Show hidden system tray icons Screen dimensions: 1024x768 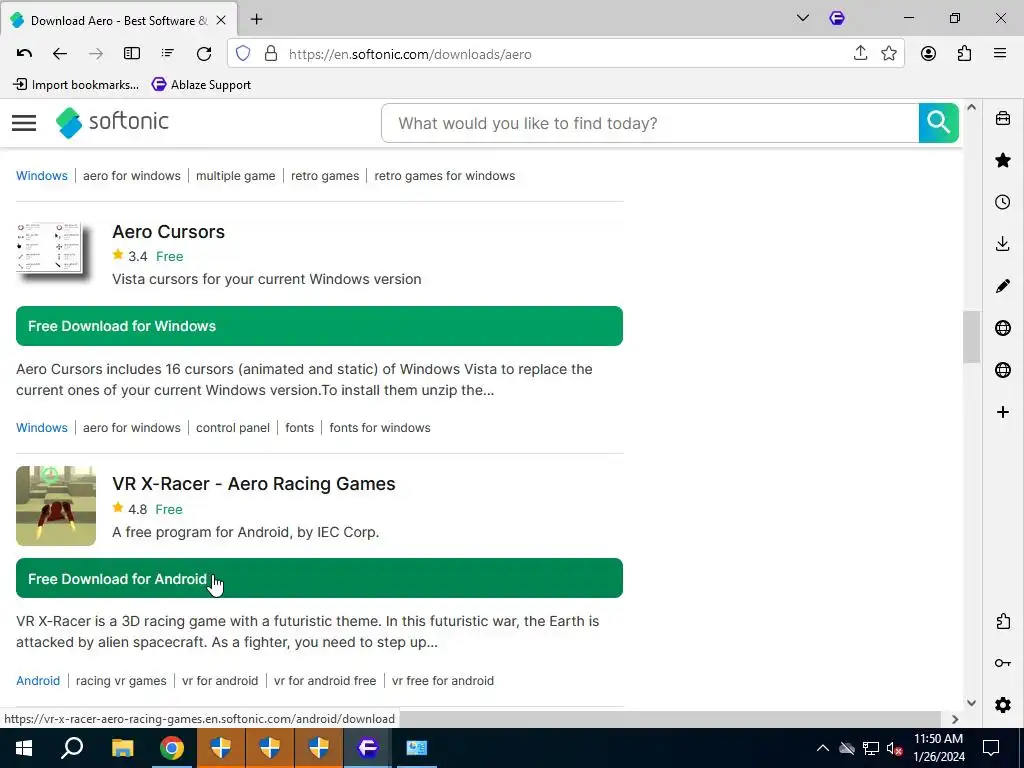pos(823,748)
